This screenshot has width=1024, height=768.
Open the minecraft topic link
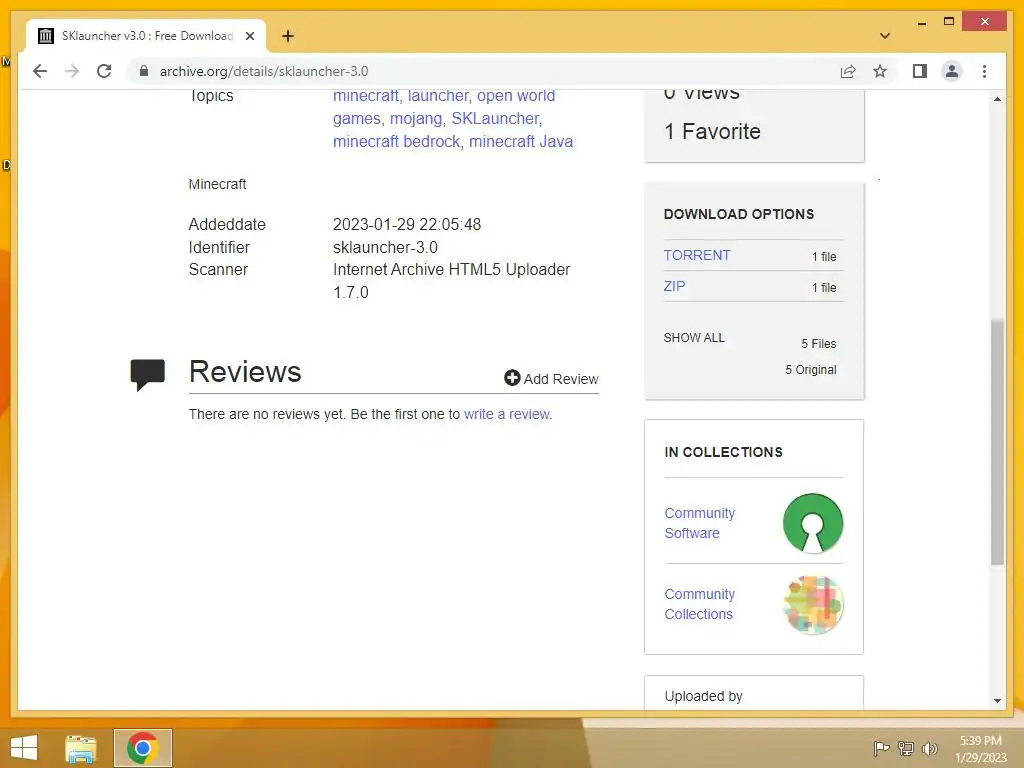coord(366,95)
